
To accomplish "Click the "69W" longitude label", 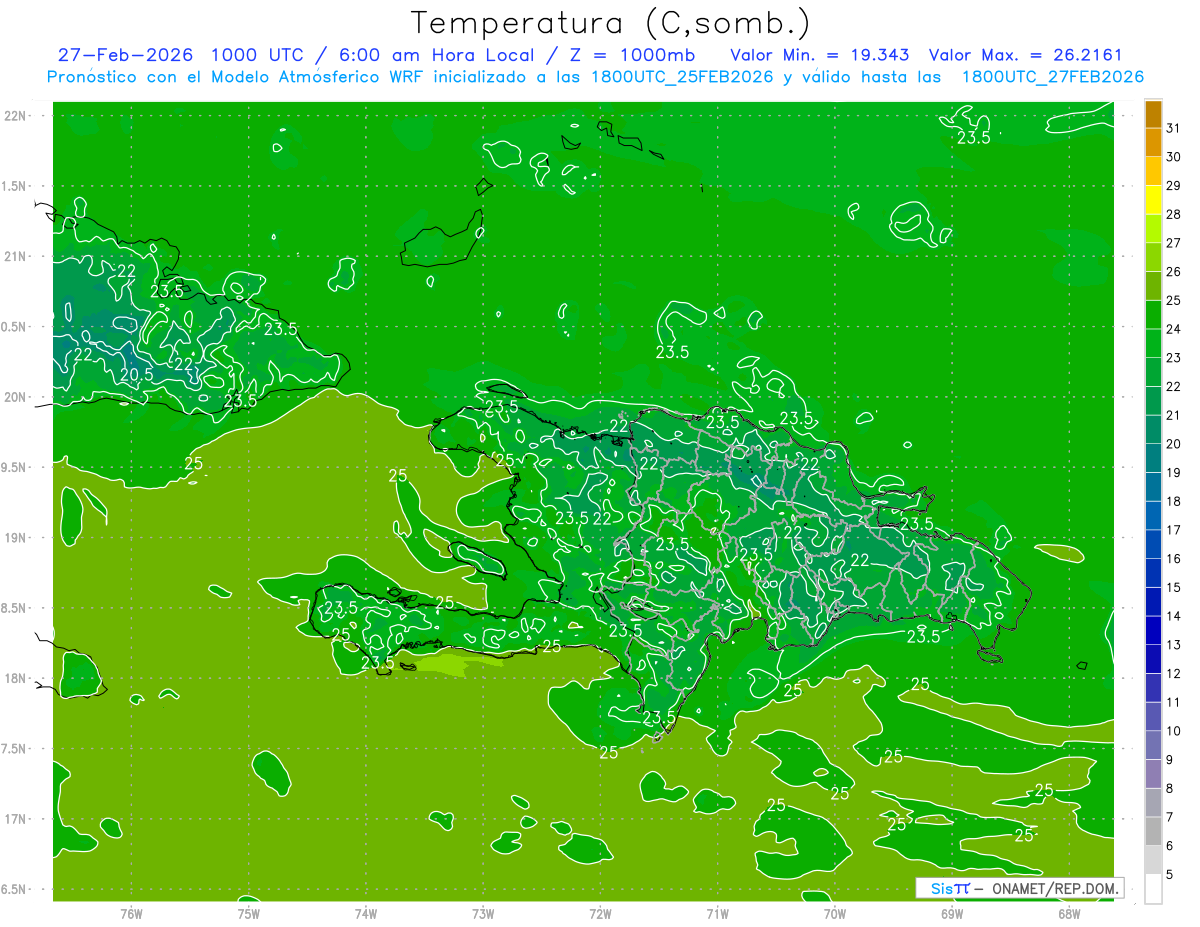I will [951, 913].
